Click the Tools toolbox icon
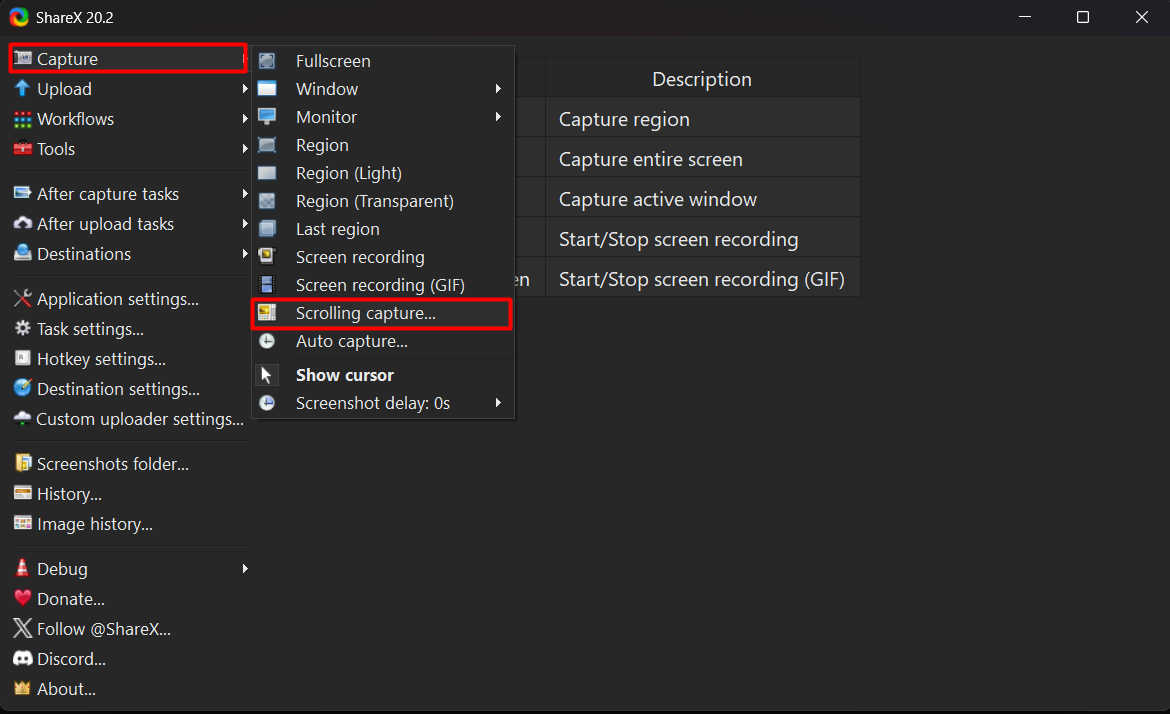Image resolution: width=1170 pixels, height=714 pixels. pyautogui.click(x=22, y=148)
